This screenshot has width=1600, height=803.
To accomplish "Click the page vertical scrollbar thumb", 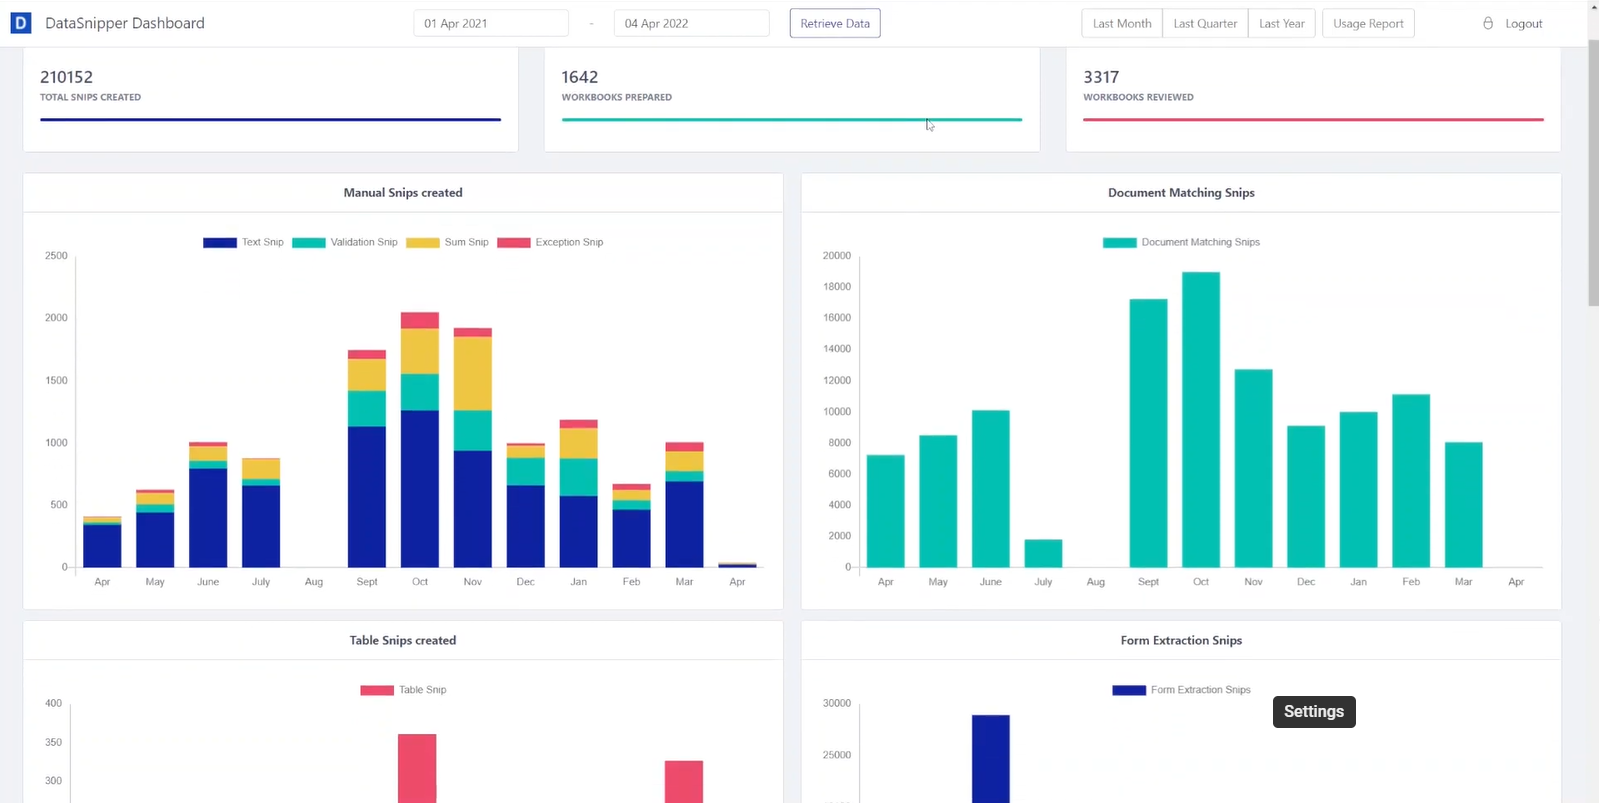I will [x=1593, y=172].
